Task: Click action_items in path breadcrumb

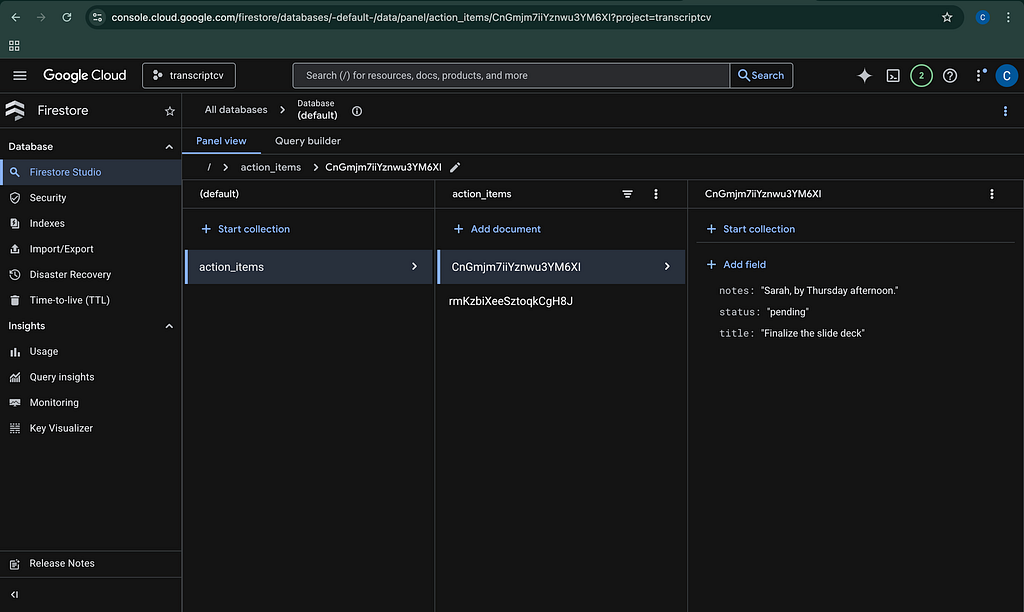Action: point(270,167)
